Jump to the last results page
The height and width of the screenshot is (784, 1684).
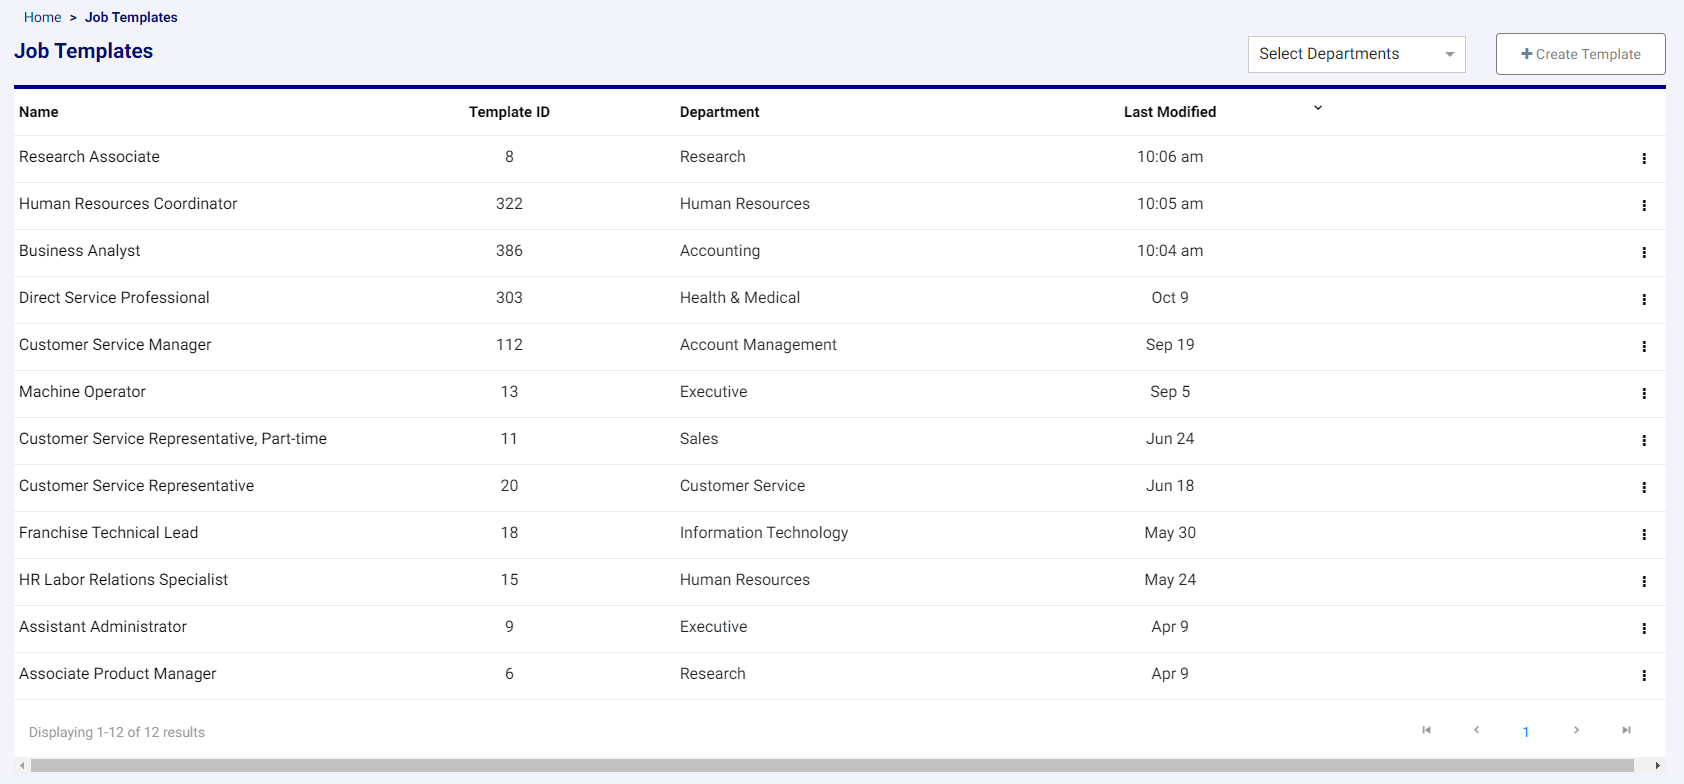click(x=1626, y=730)
